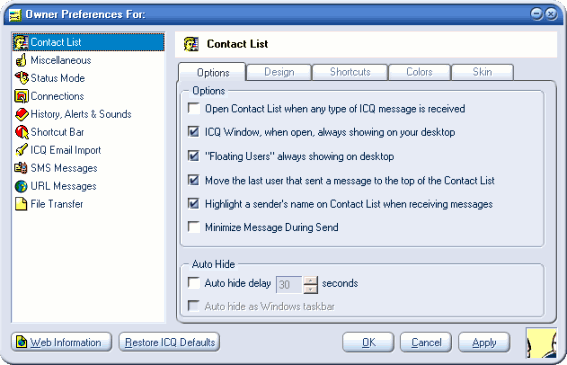
Task: Select Connections in the preferences list
Action: pos(89,96)
